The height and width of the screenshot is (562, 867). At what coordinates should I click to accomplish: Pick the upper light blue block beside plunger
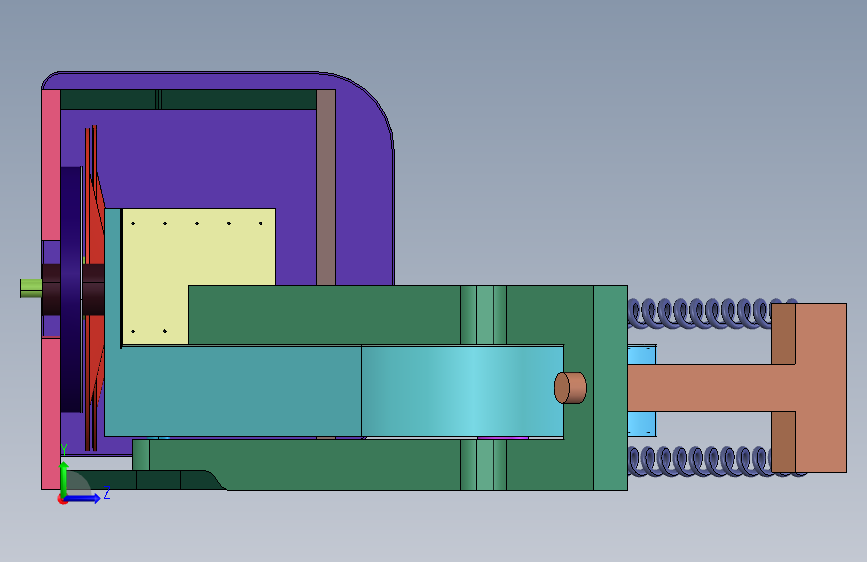click(x=642, y=355)
